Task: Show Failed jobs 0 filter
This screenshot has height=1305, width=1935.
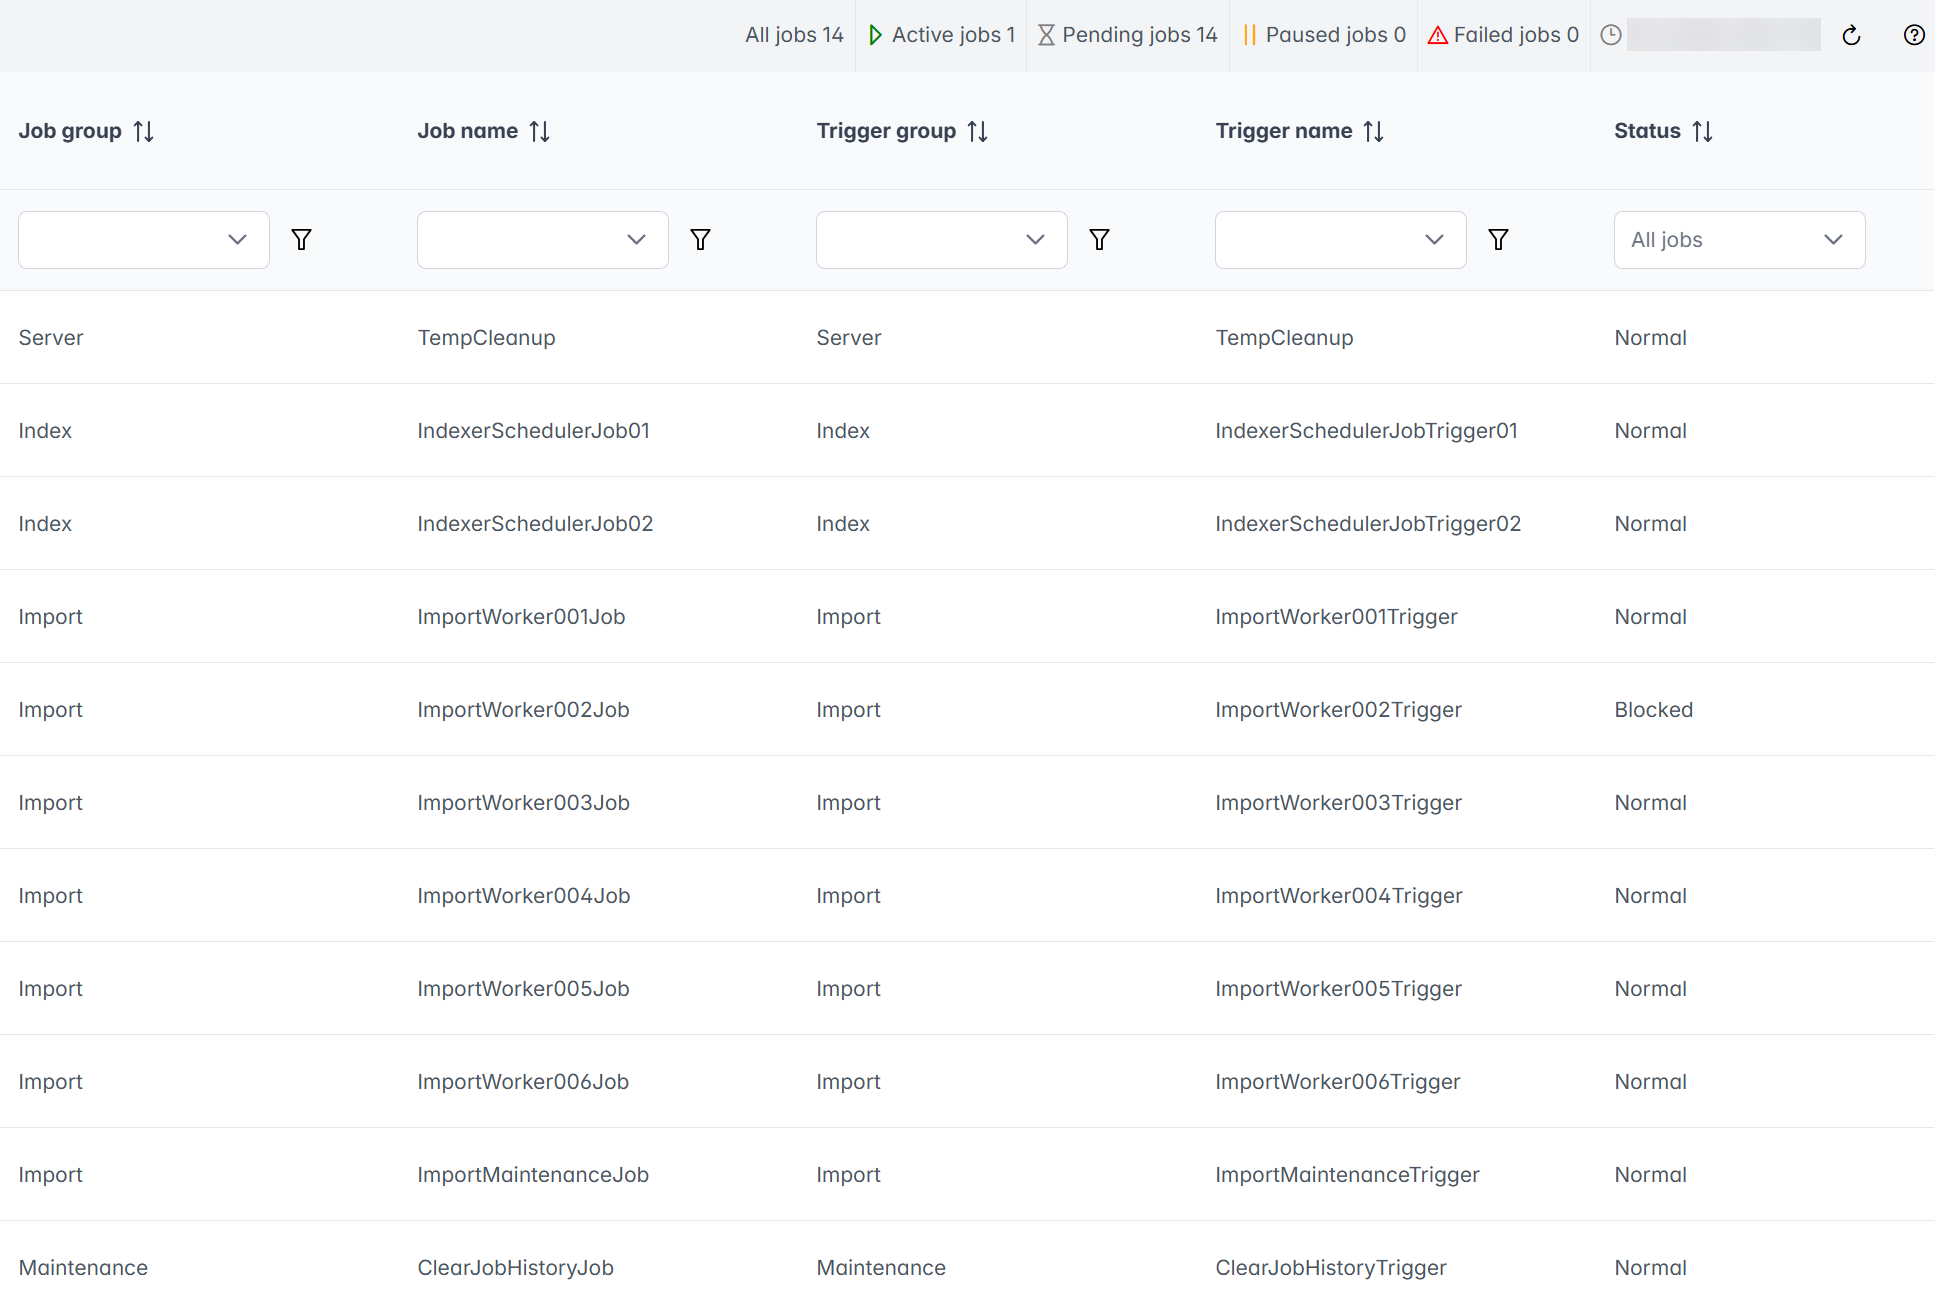Action: (1504, 35)
